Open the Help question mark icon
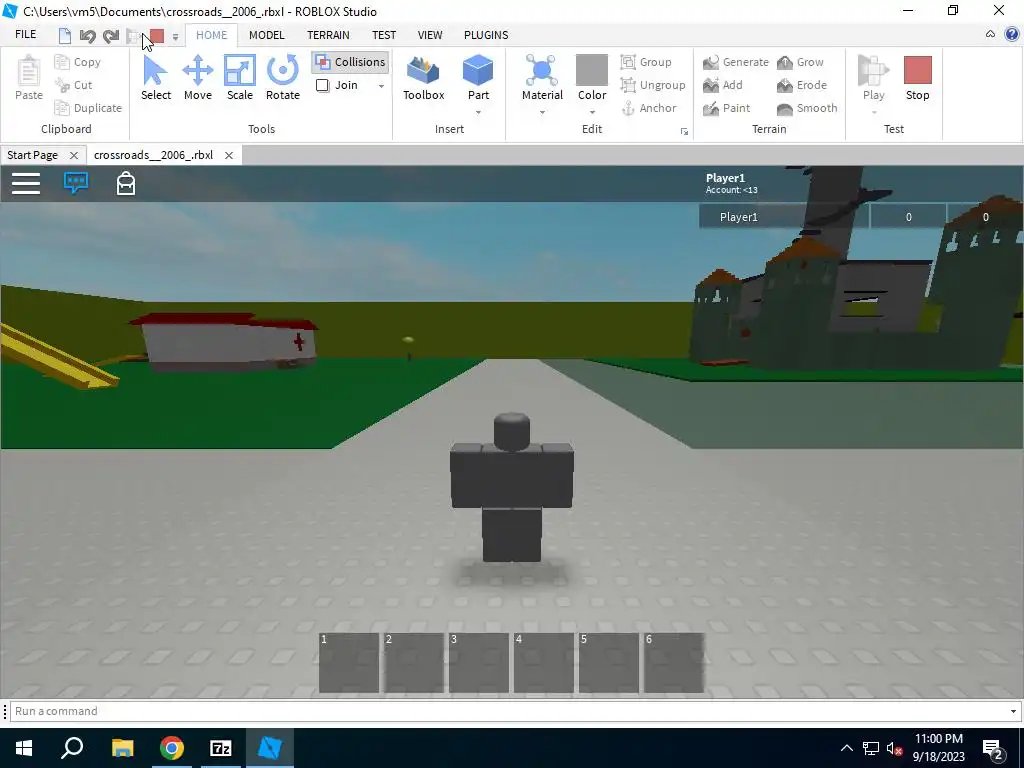This screenshot has width=1024, height=768. (1012, 35)
